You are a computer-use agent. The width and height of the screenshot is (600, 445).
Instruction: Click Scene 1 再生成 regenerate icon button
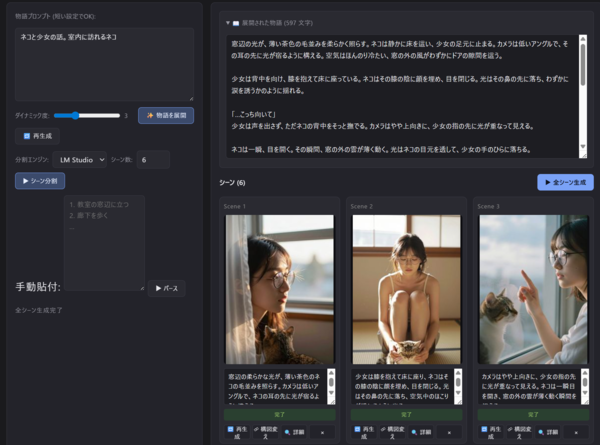coord(237,432)
